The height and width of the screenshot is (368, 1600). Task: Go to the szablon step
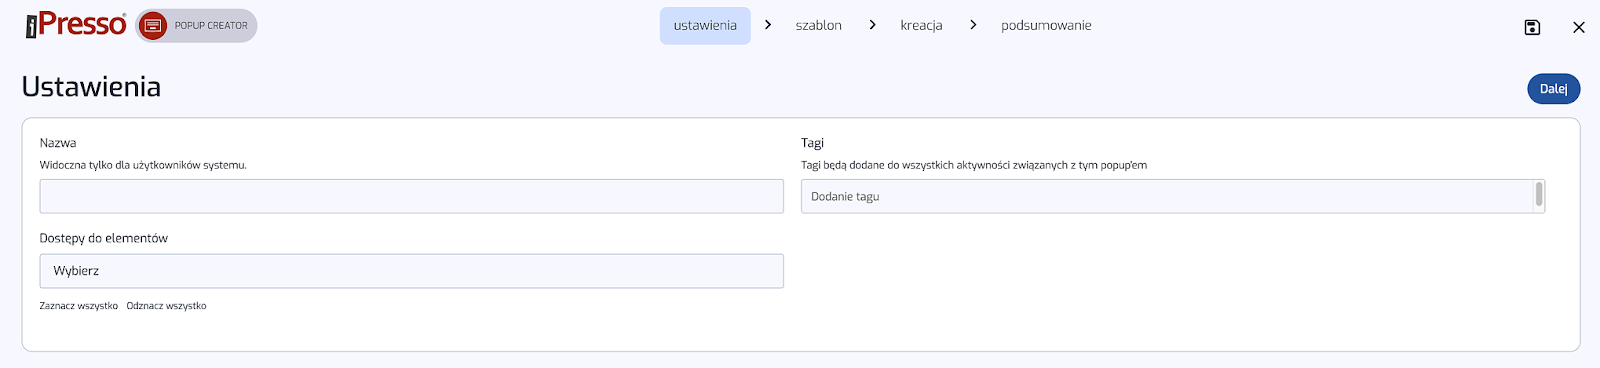(x=819, y=26)
